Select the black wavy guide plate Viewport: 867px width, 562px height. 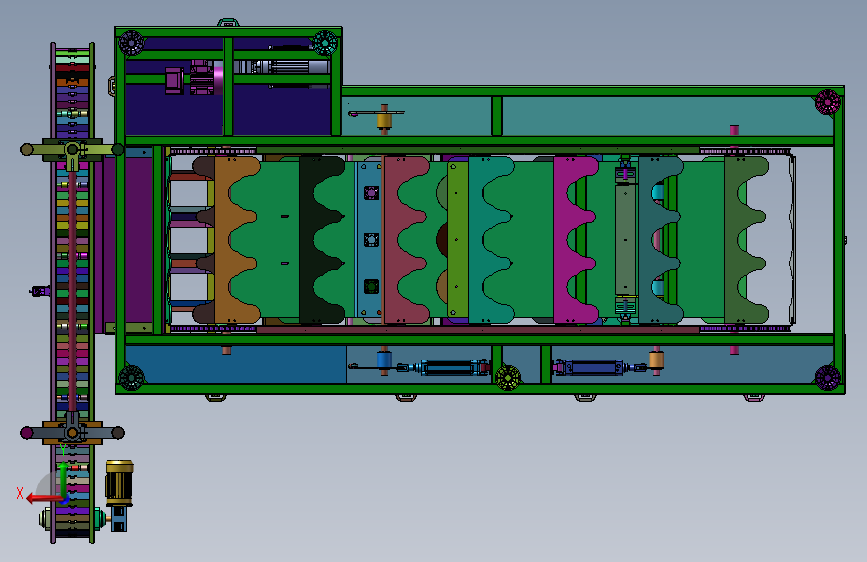tap(320, 240)
